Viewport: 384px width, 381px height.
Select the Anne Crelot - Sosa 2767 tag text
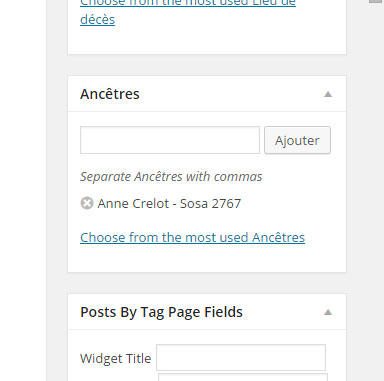pos(169,203)
